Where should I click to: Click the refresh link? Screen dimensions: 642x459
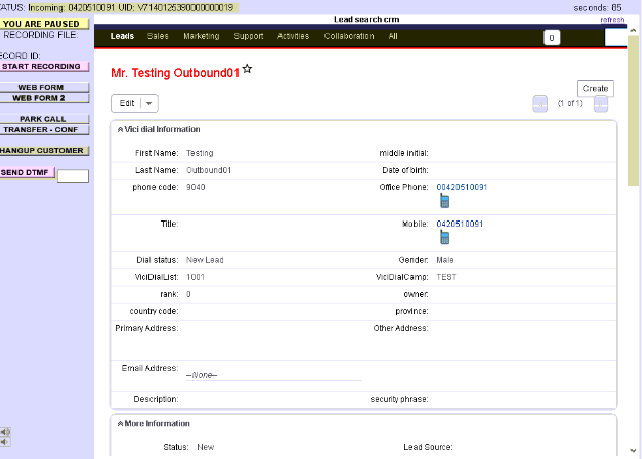[612, 20]
